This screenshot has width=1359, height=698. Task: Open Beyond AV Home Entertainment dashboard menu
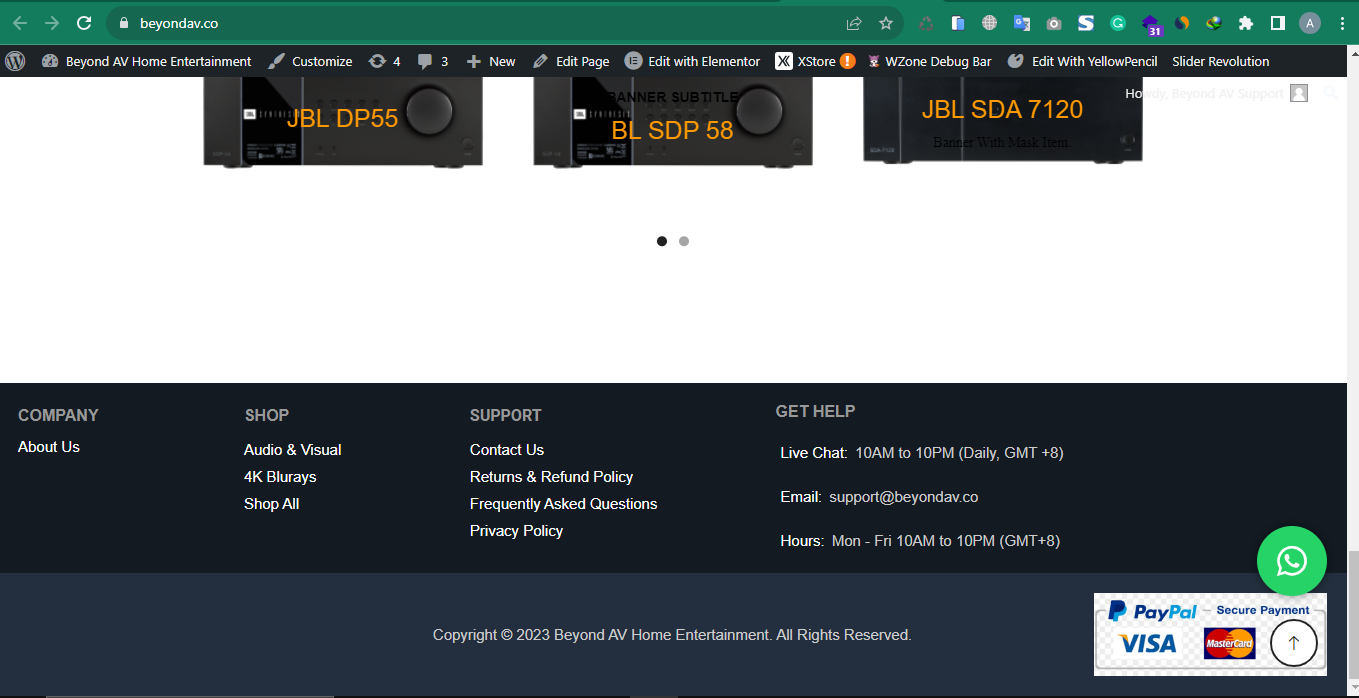coord(147,61)
